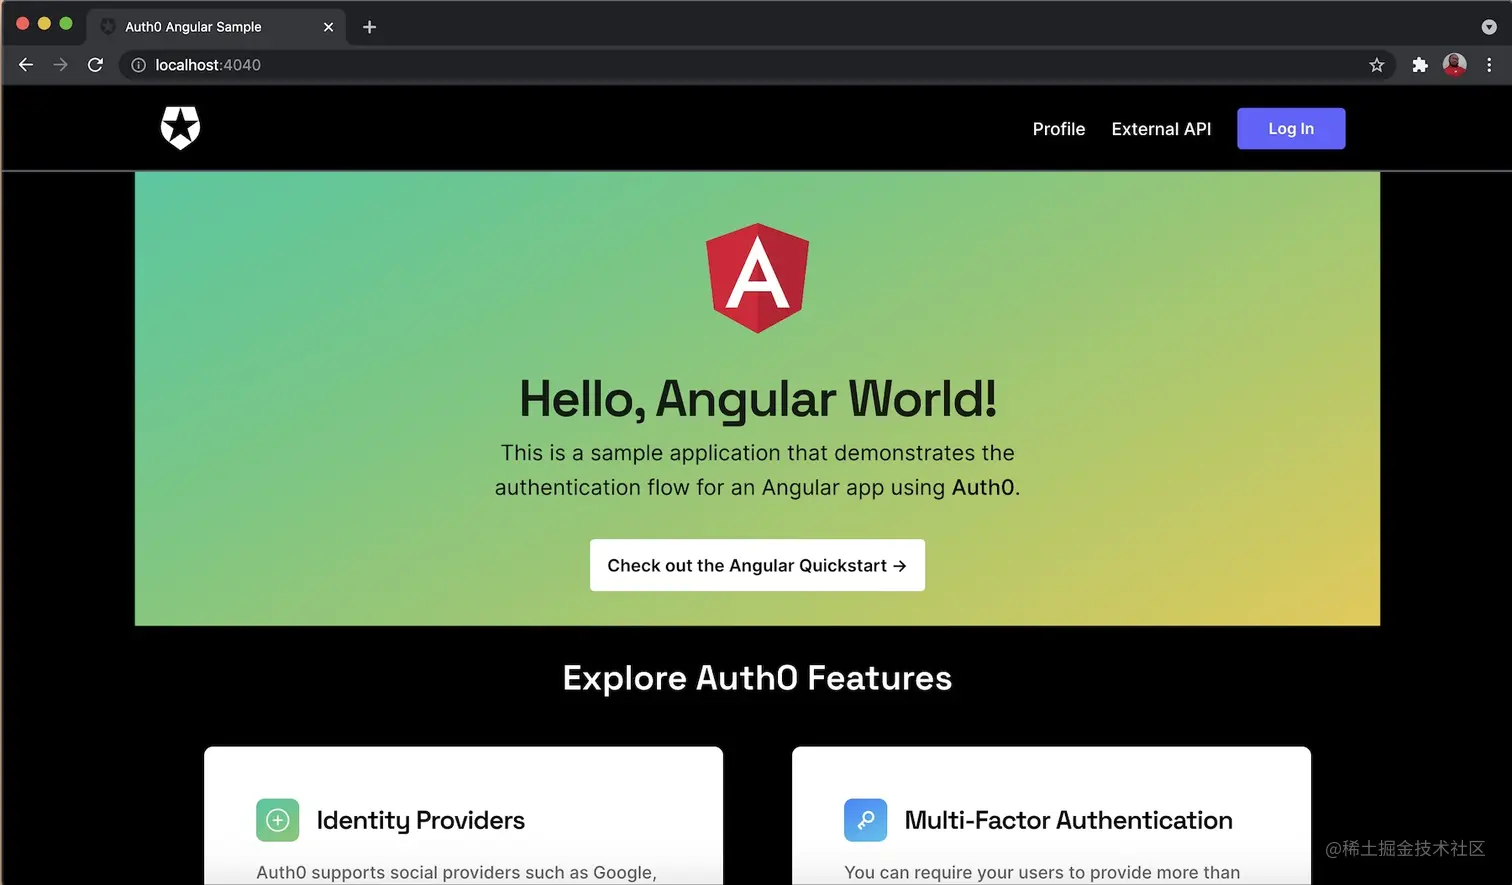Close the current browser tab
This screenshot has height=885, width=1512.
click(328, 27)
